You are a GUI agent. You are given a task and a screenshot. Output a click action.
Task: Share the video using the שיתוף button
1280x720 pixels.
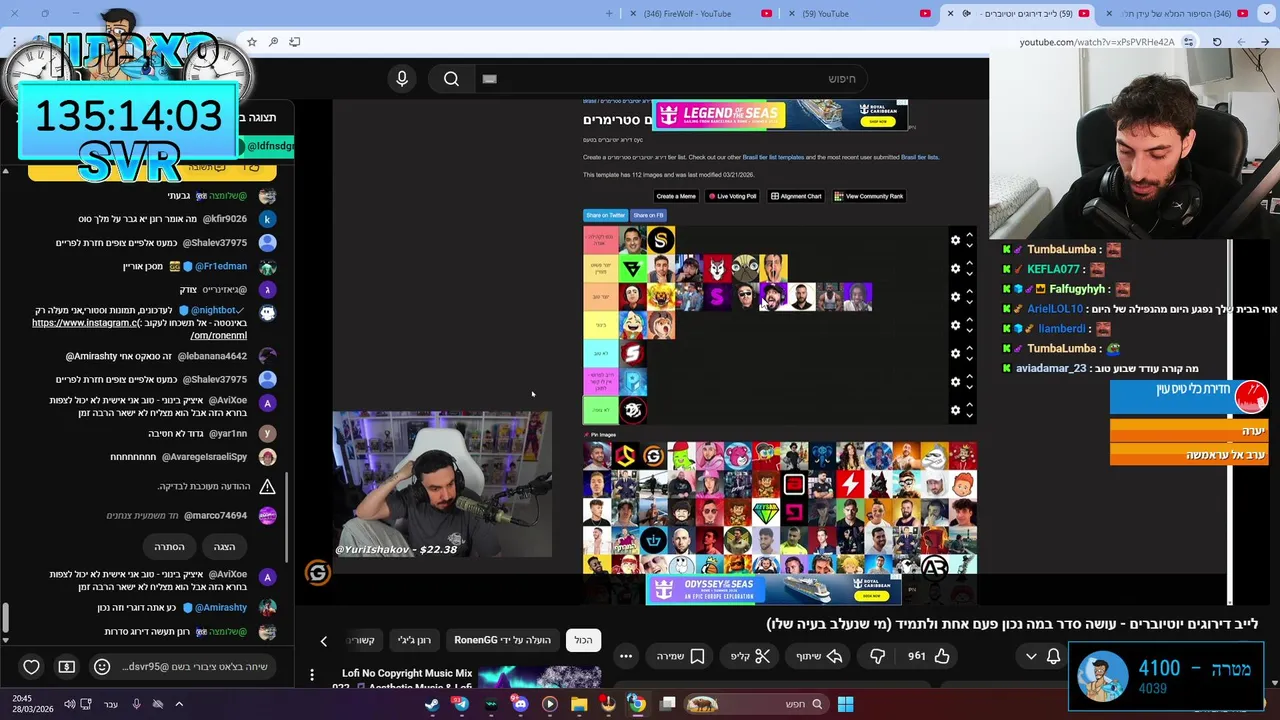pyautogui.click(x=819, y=656)
